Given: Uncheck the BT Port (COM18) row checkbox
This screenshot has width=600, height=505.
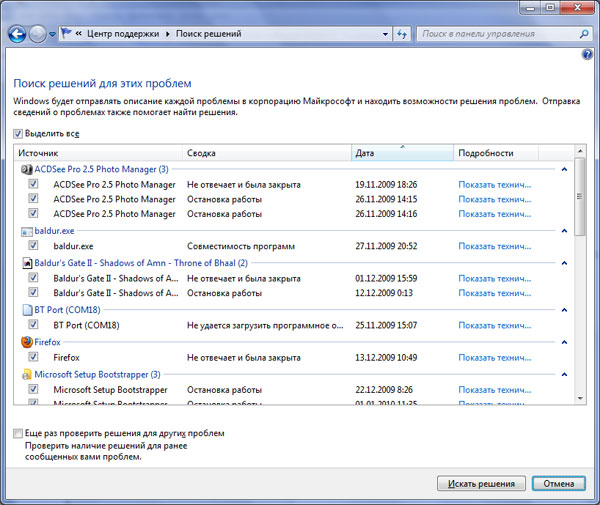Looking at the screenshot, I should [33, 324].
